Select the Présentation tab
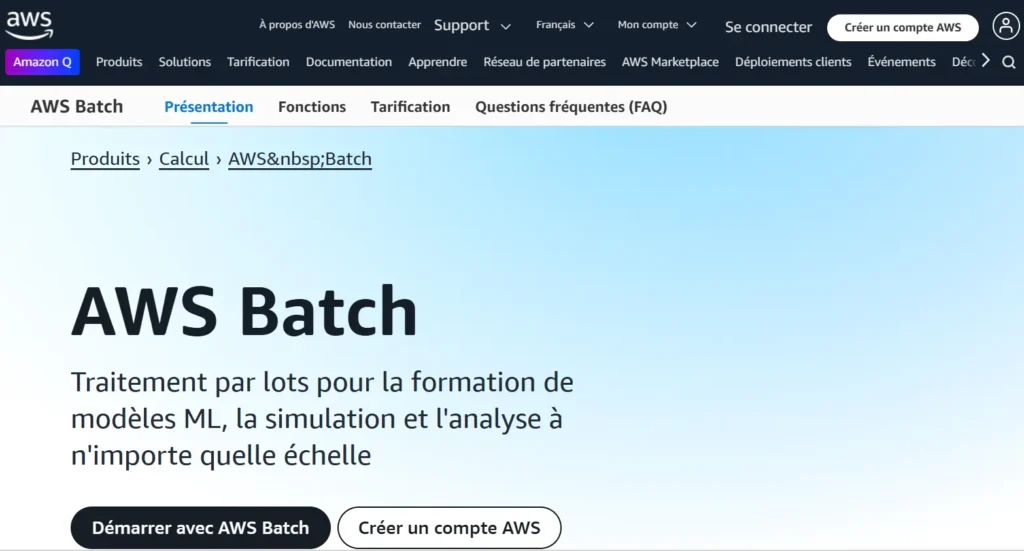The image size is (1024, 551). (209, 107)
